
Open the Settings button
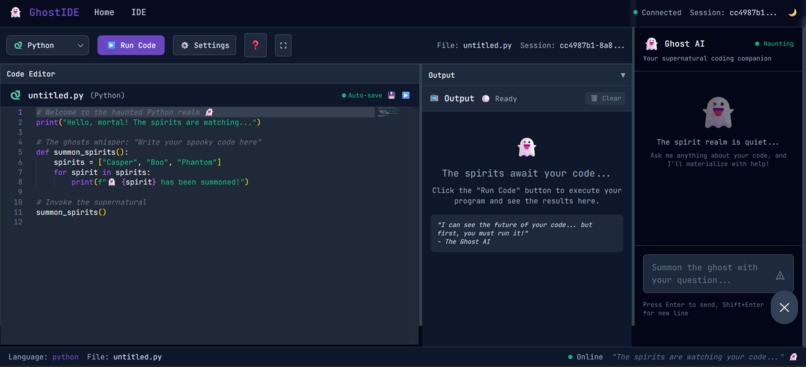205,45
